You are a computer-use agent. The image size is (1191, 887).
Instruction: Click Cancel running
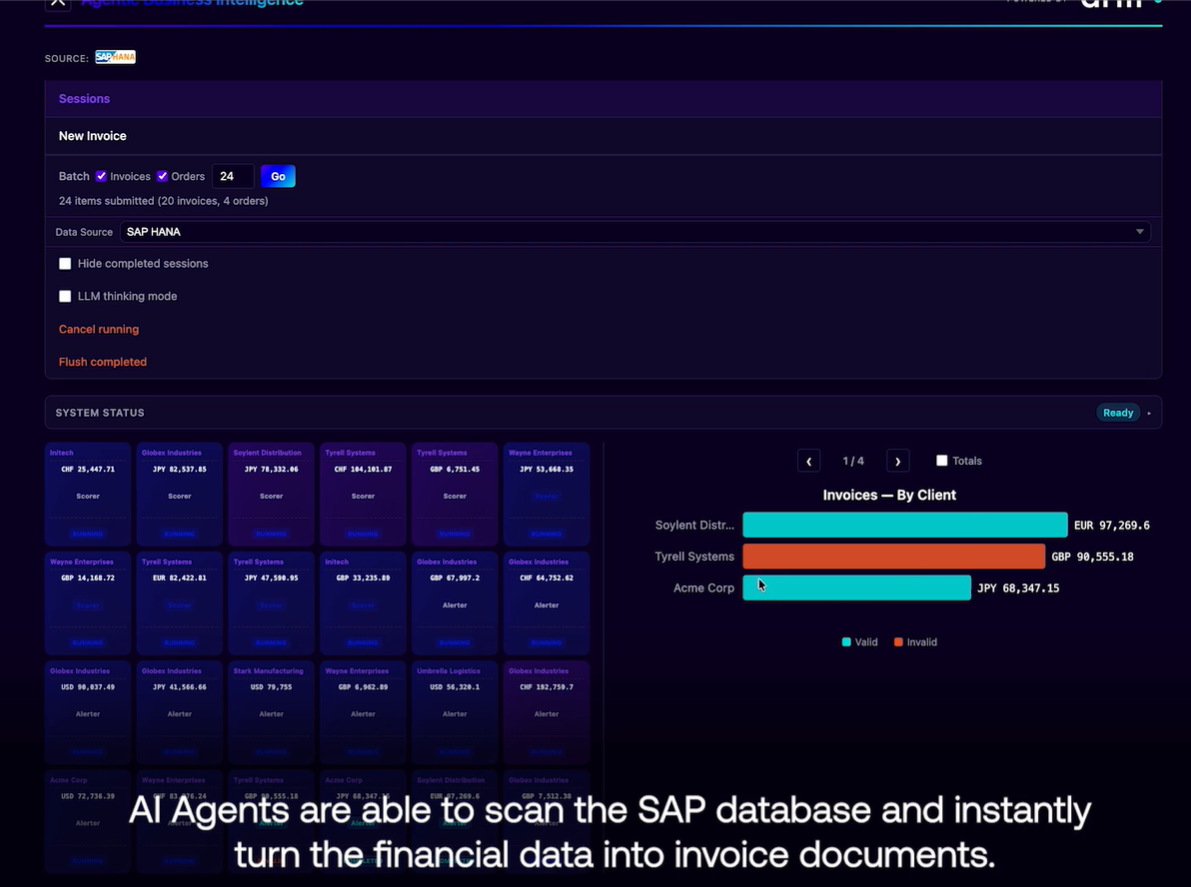coord(99,329)
